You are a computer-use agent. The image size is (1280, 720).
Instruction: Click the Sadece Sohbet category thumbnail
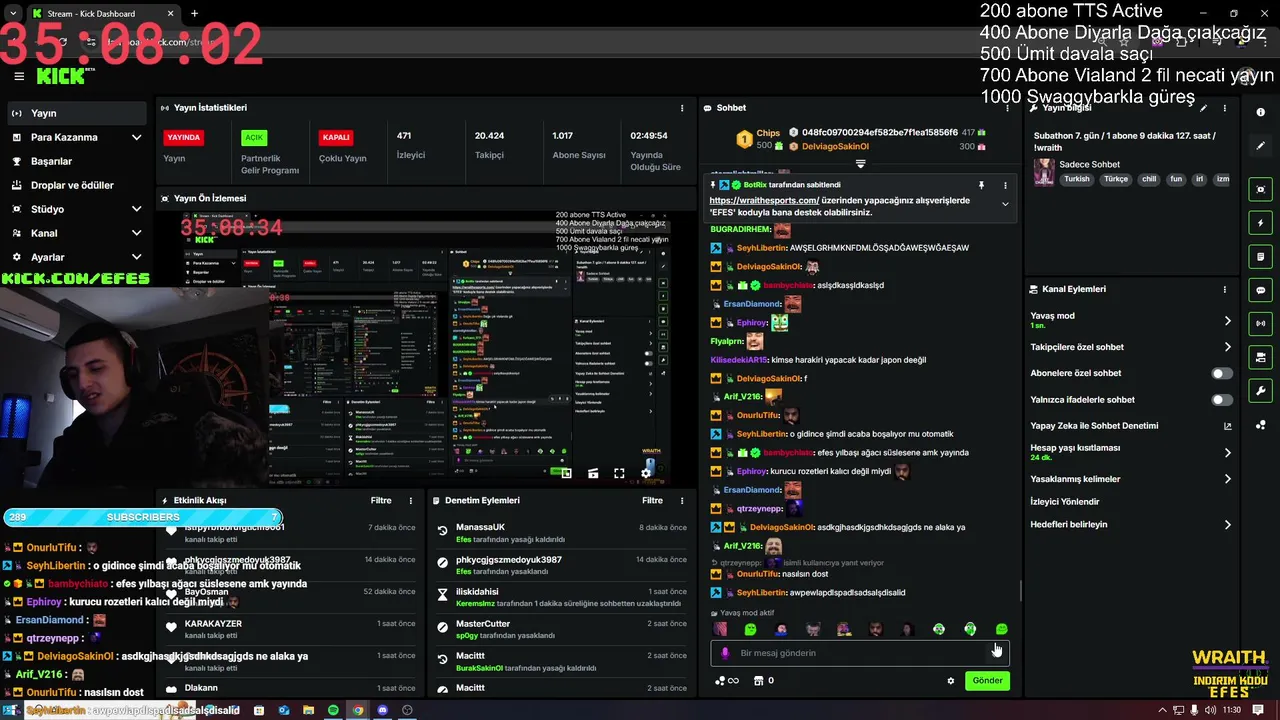[1044, 172]
